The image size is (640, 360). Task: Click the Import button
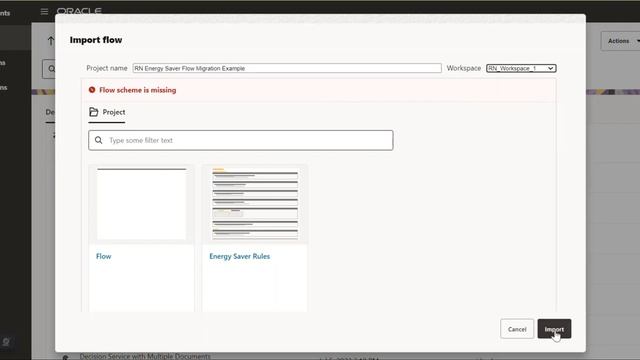coord(554,329)
